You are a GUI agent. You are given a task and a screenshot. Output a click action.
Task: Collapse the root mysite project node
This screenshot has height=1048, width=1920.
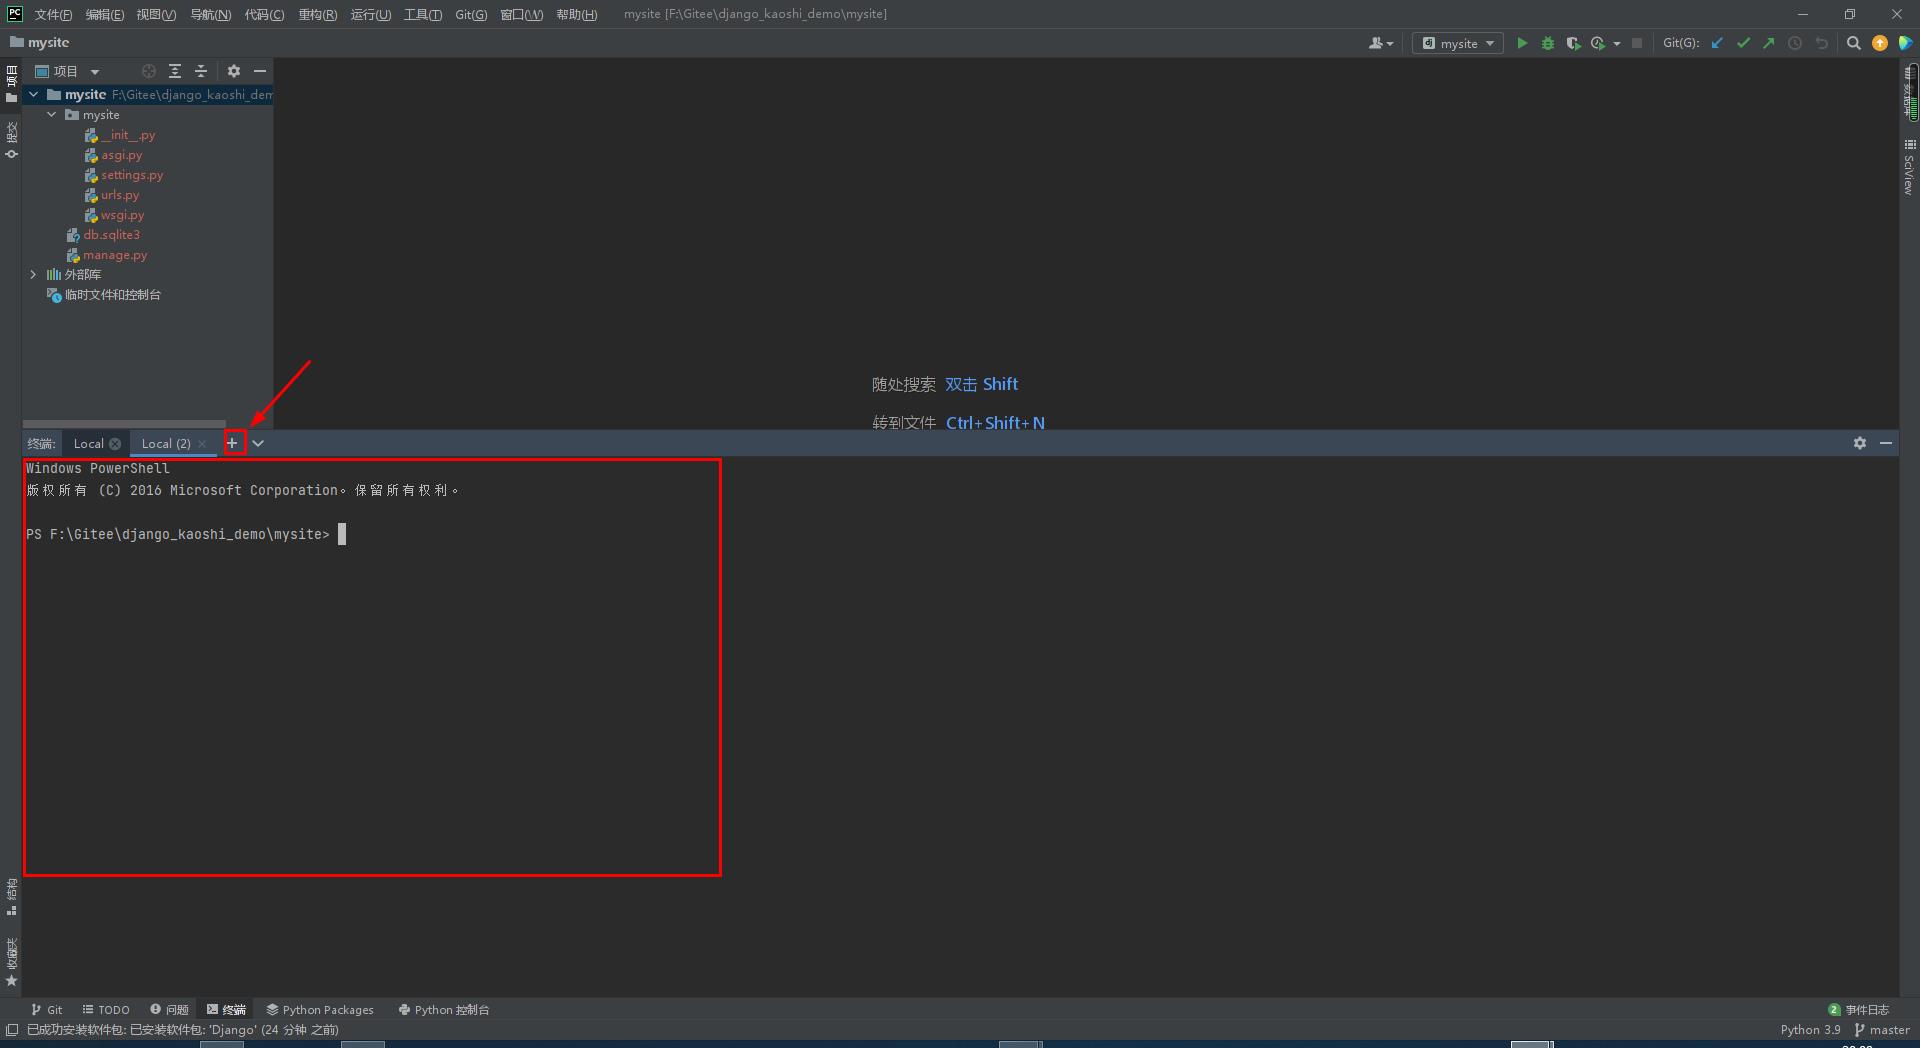click(34, 95)
